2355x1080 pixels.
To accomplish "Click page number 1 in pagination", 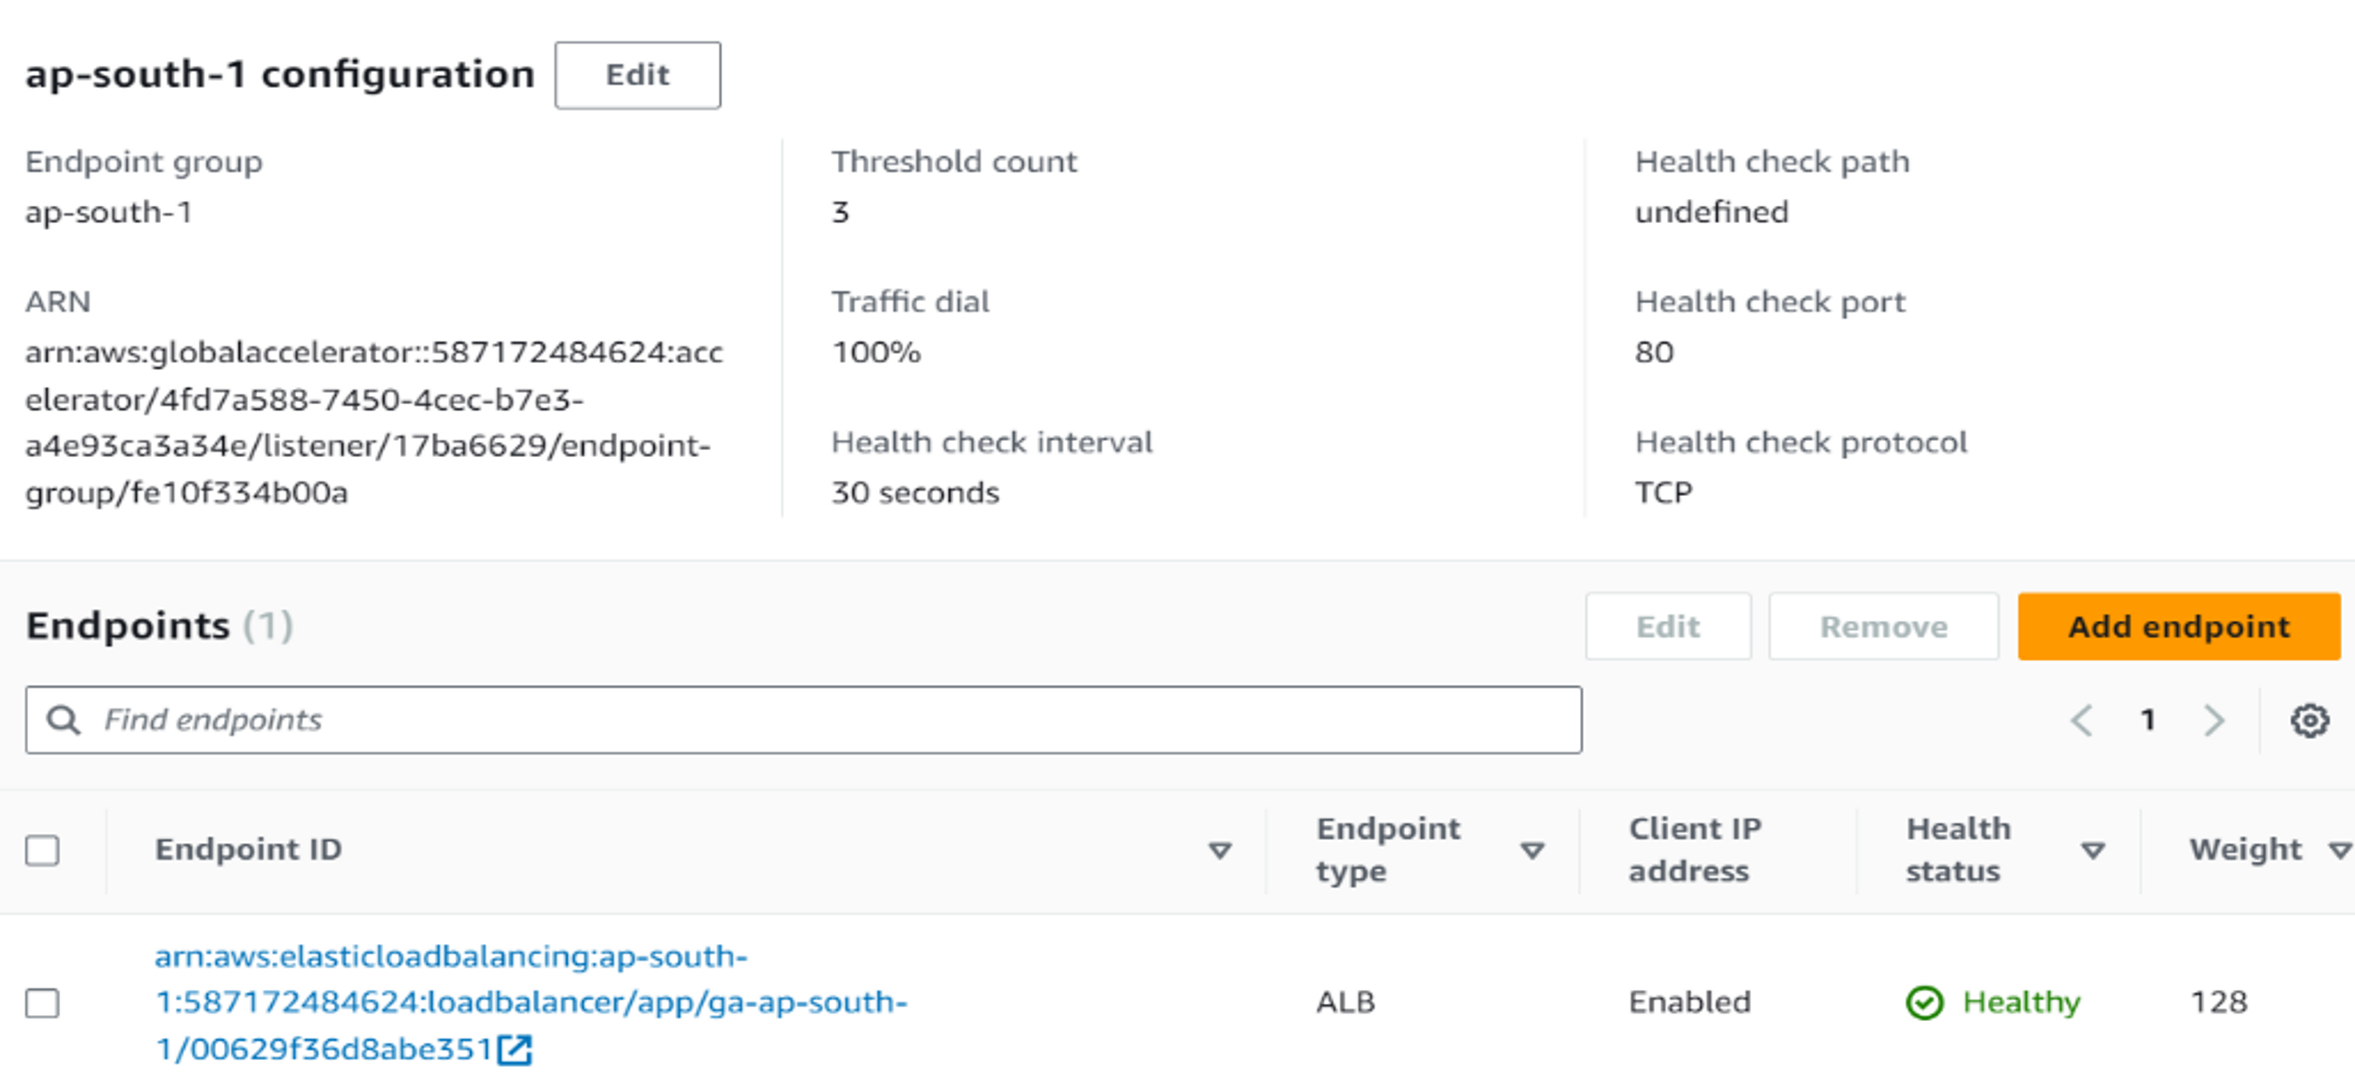I will coord(2148,720).
